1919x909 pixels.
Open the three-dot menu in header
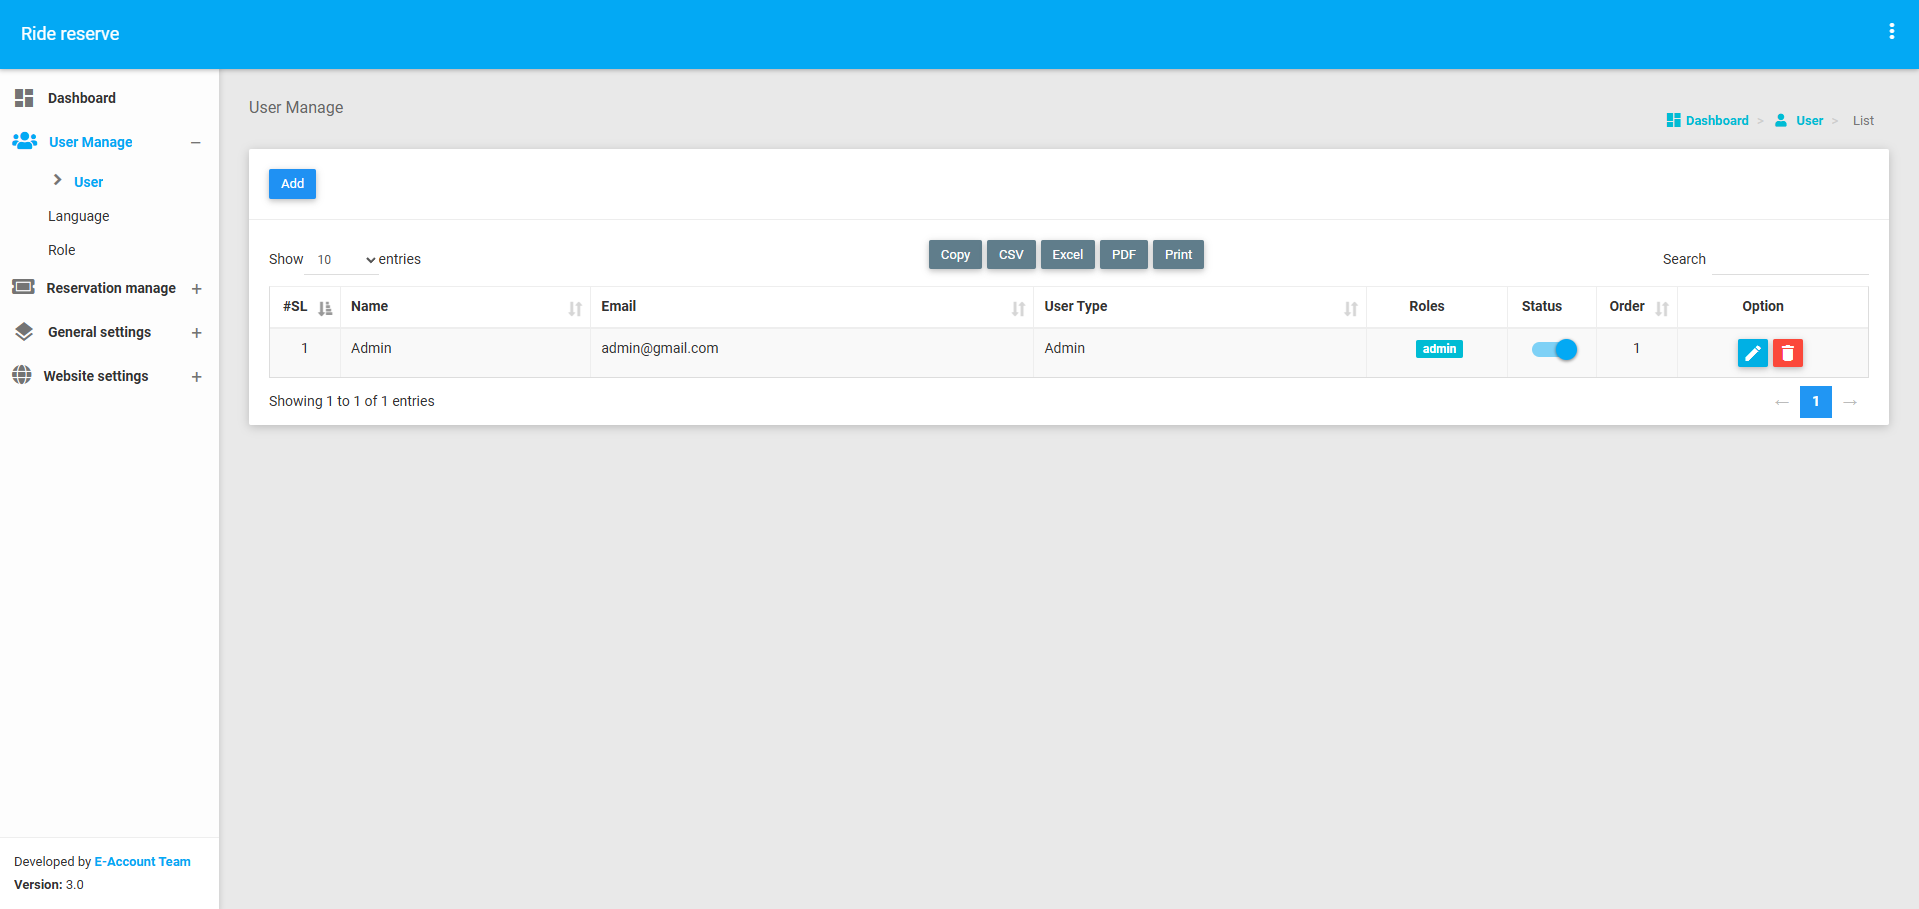click(x=1891, y=32)
